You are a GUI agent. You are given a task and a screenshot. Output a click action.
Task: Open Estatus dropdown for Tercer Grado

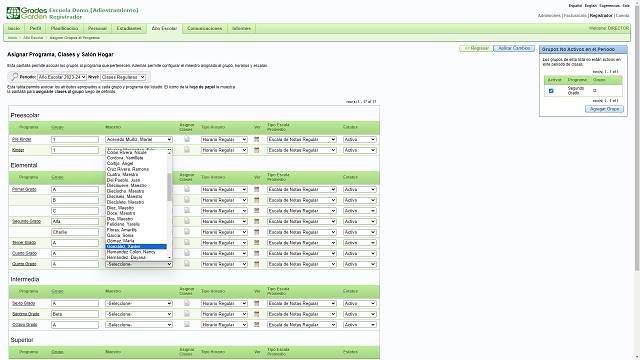click(360, 242)
